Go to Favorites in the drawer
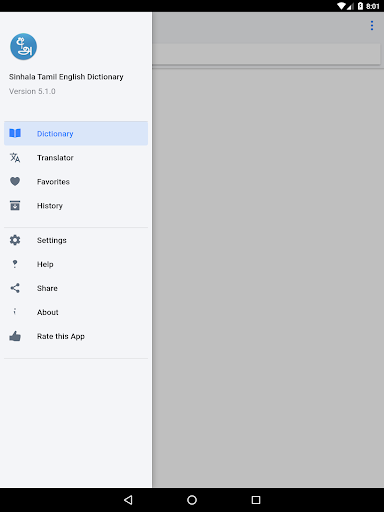Screen dimensions: 384x512 coord(76,181)
